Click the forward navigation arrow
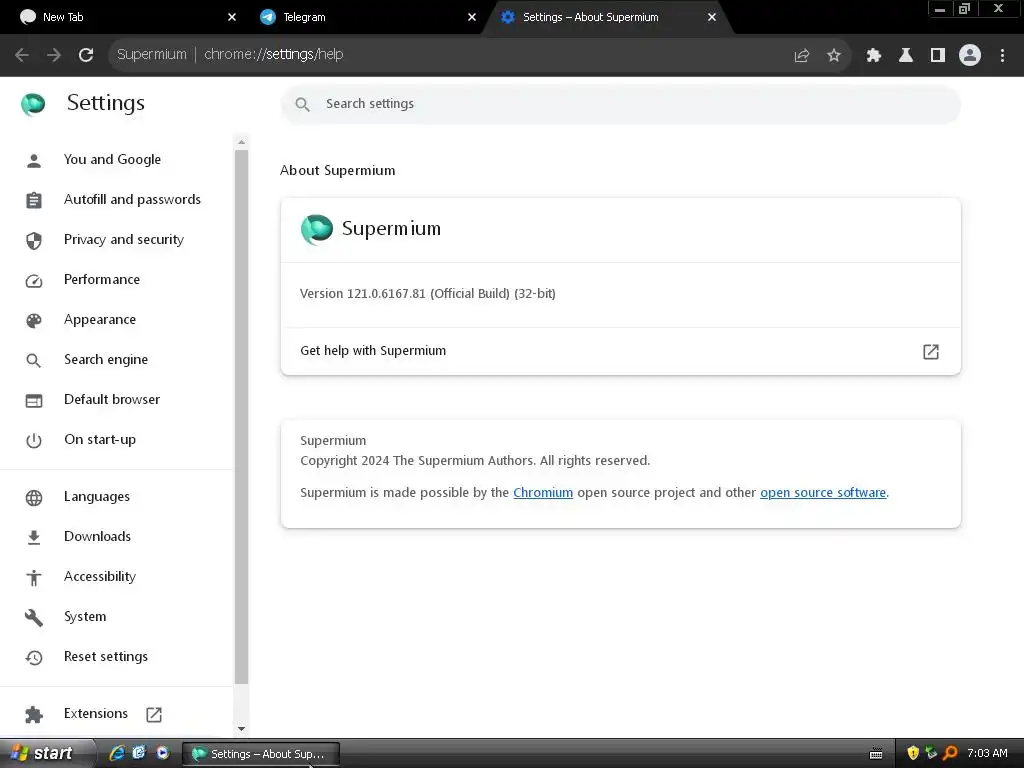This screenshot has height=768, width=1024. 54,55
